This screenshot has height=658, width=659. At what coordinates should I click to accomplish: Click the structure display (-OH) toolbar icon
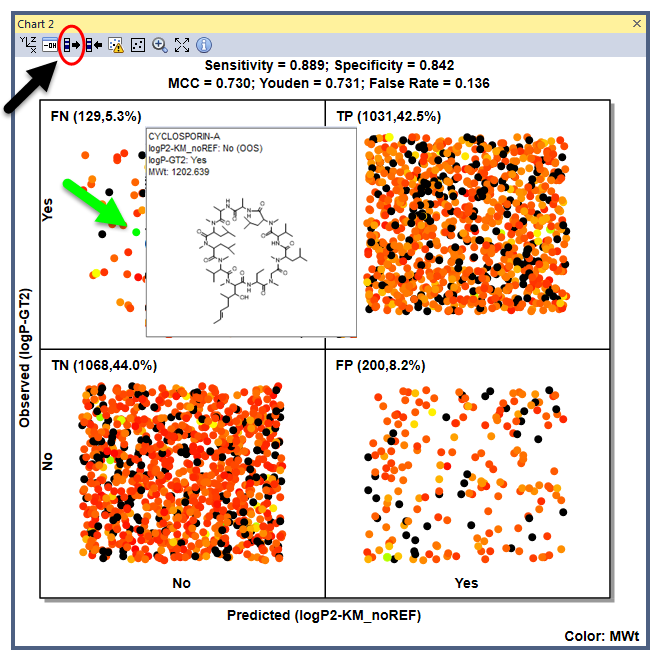click(50, 45)
